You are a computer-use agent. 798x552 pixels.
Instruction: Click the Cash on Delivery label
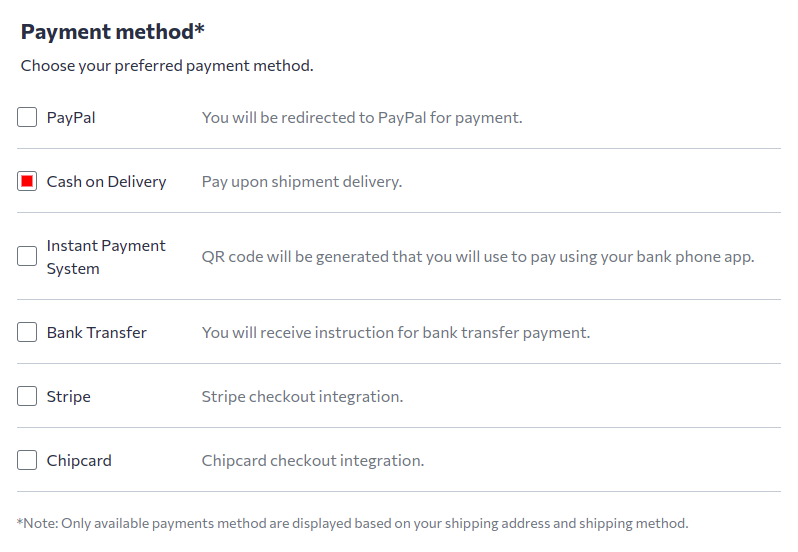click(x=106, y=182)
